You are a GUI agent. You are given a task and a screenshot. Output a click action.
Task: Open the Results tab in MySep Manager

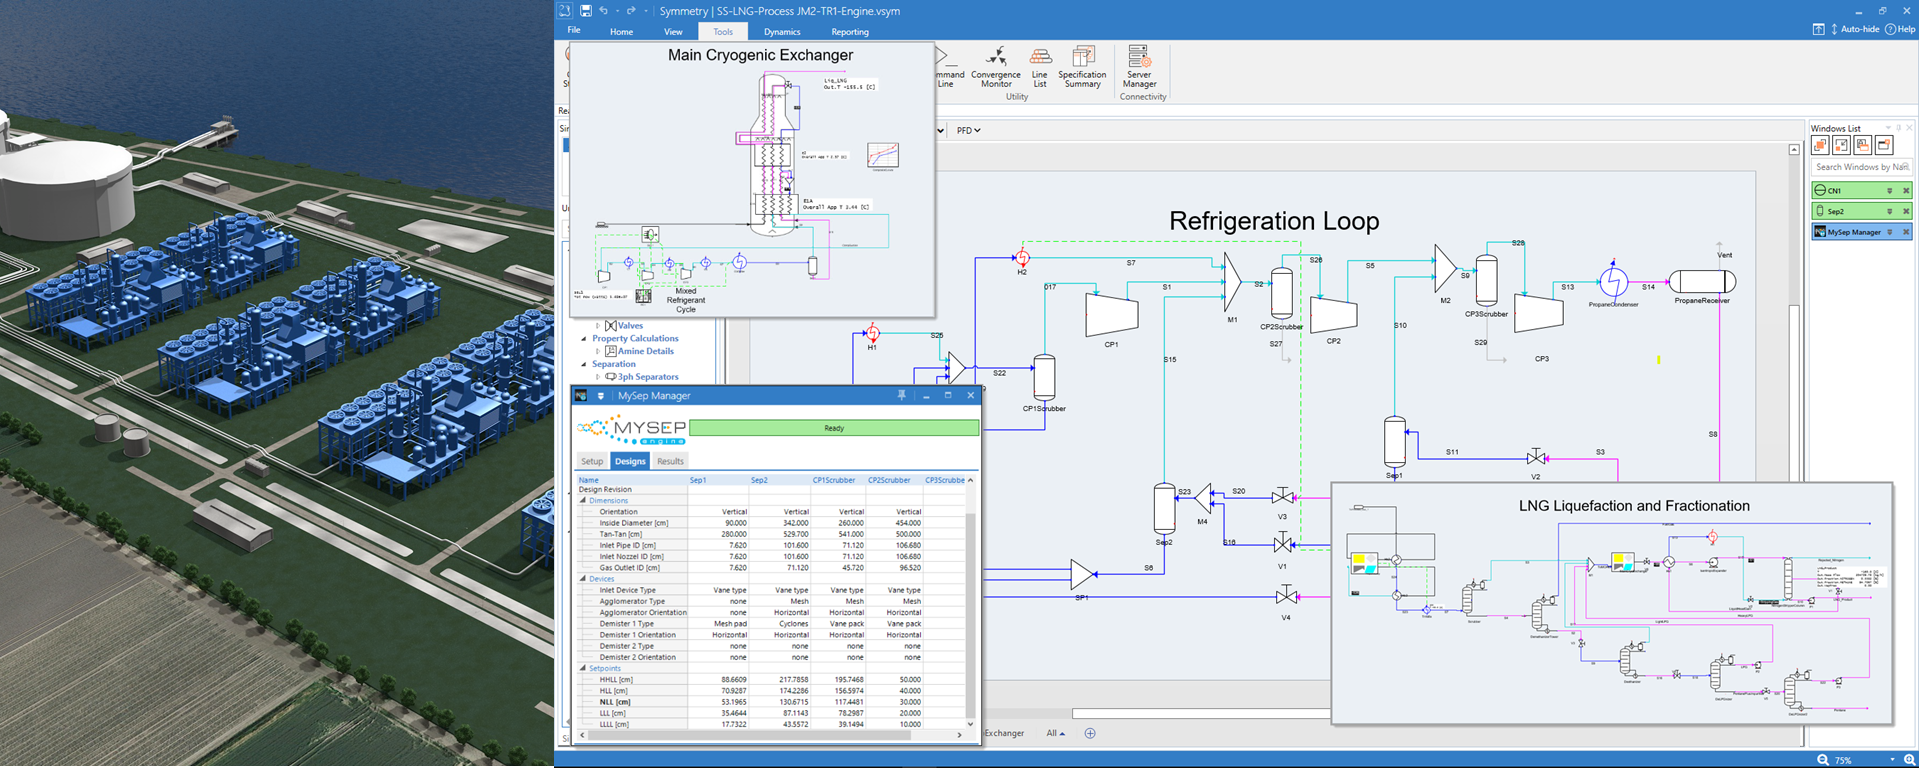coord(670,461)
